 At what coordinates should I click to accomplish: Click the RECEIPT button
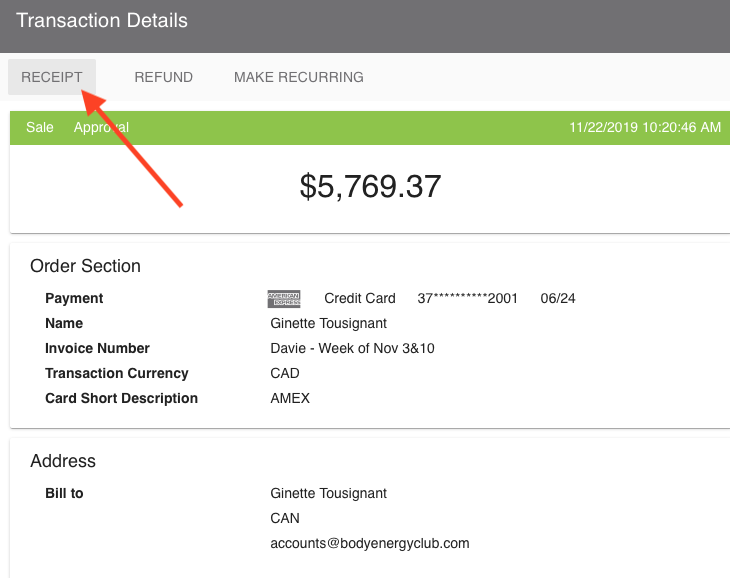point(52,77)
